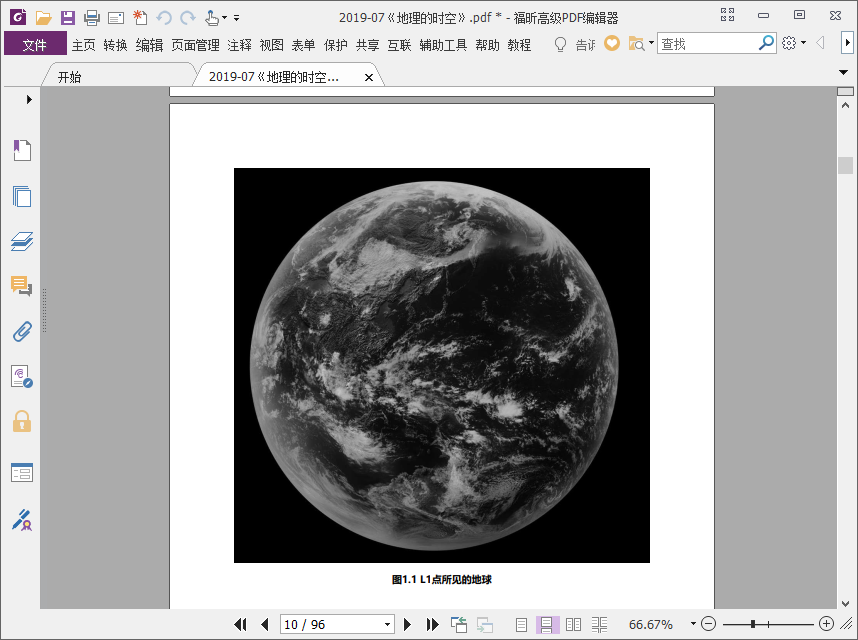Click the Save icon in quick toolbar
The width and height of the screenshot is (858, 640).
[x=67, y=17]
